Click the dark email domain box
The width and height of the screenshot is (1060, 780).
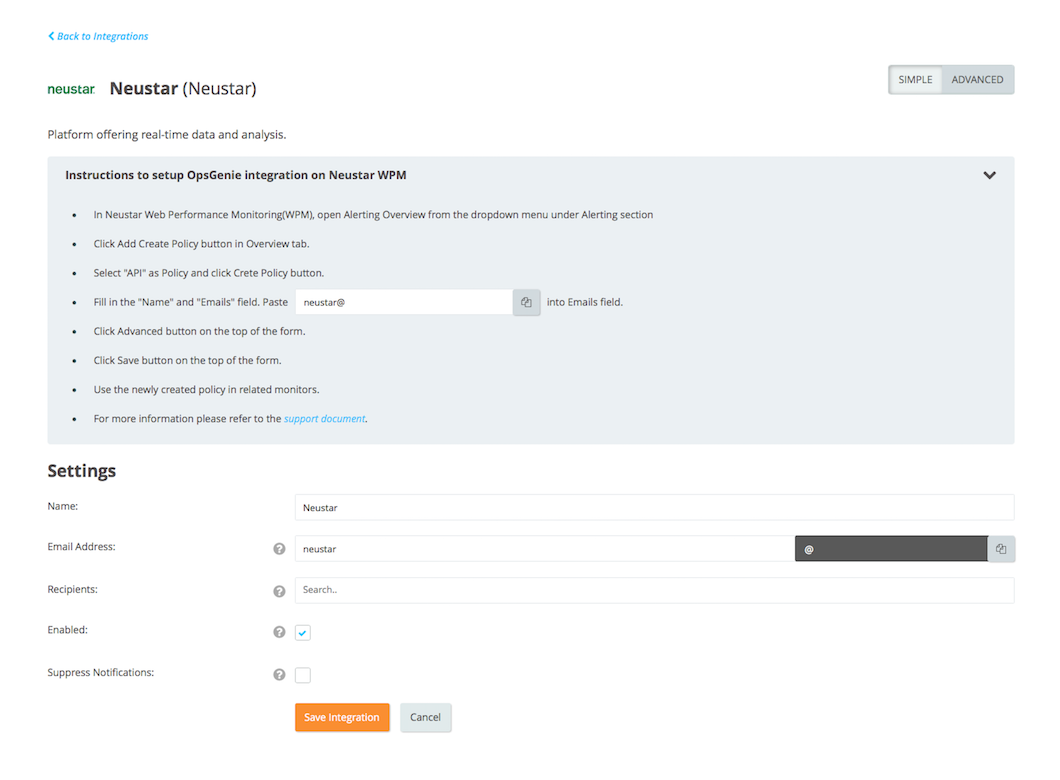[x=891, y=549]
